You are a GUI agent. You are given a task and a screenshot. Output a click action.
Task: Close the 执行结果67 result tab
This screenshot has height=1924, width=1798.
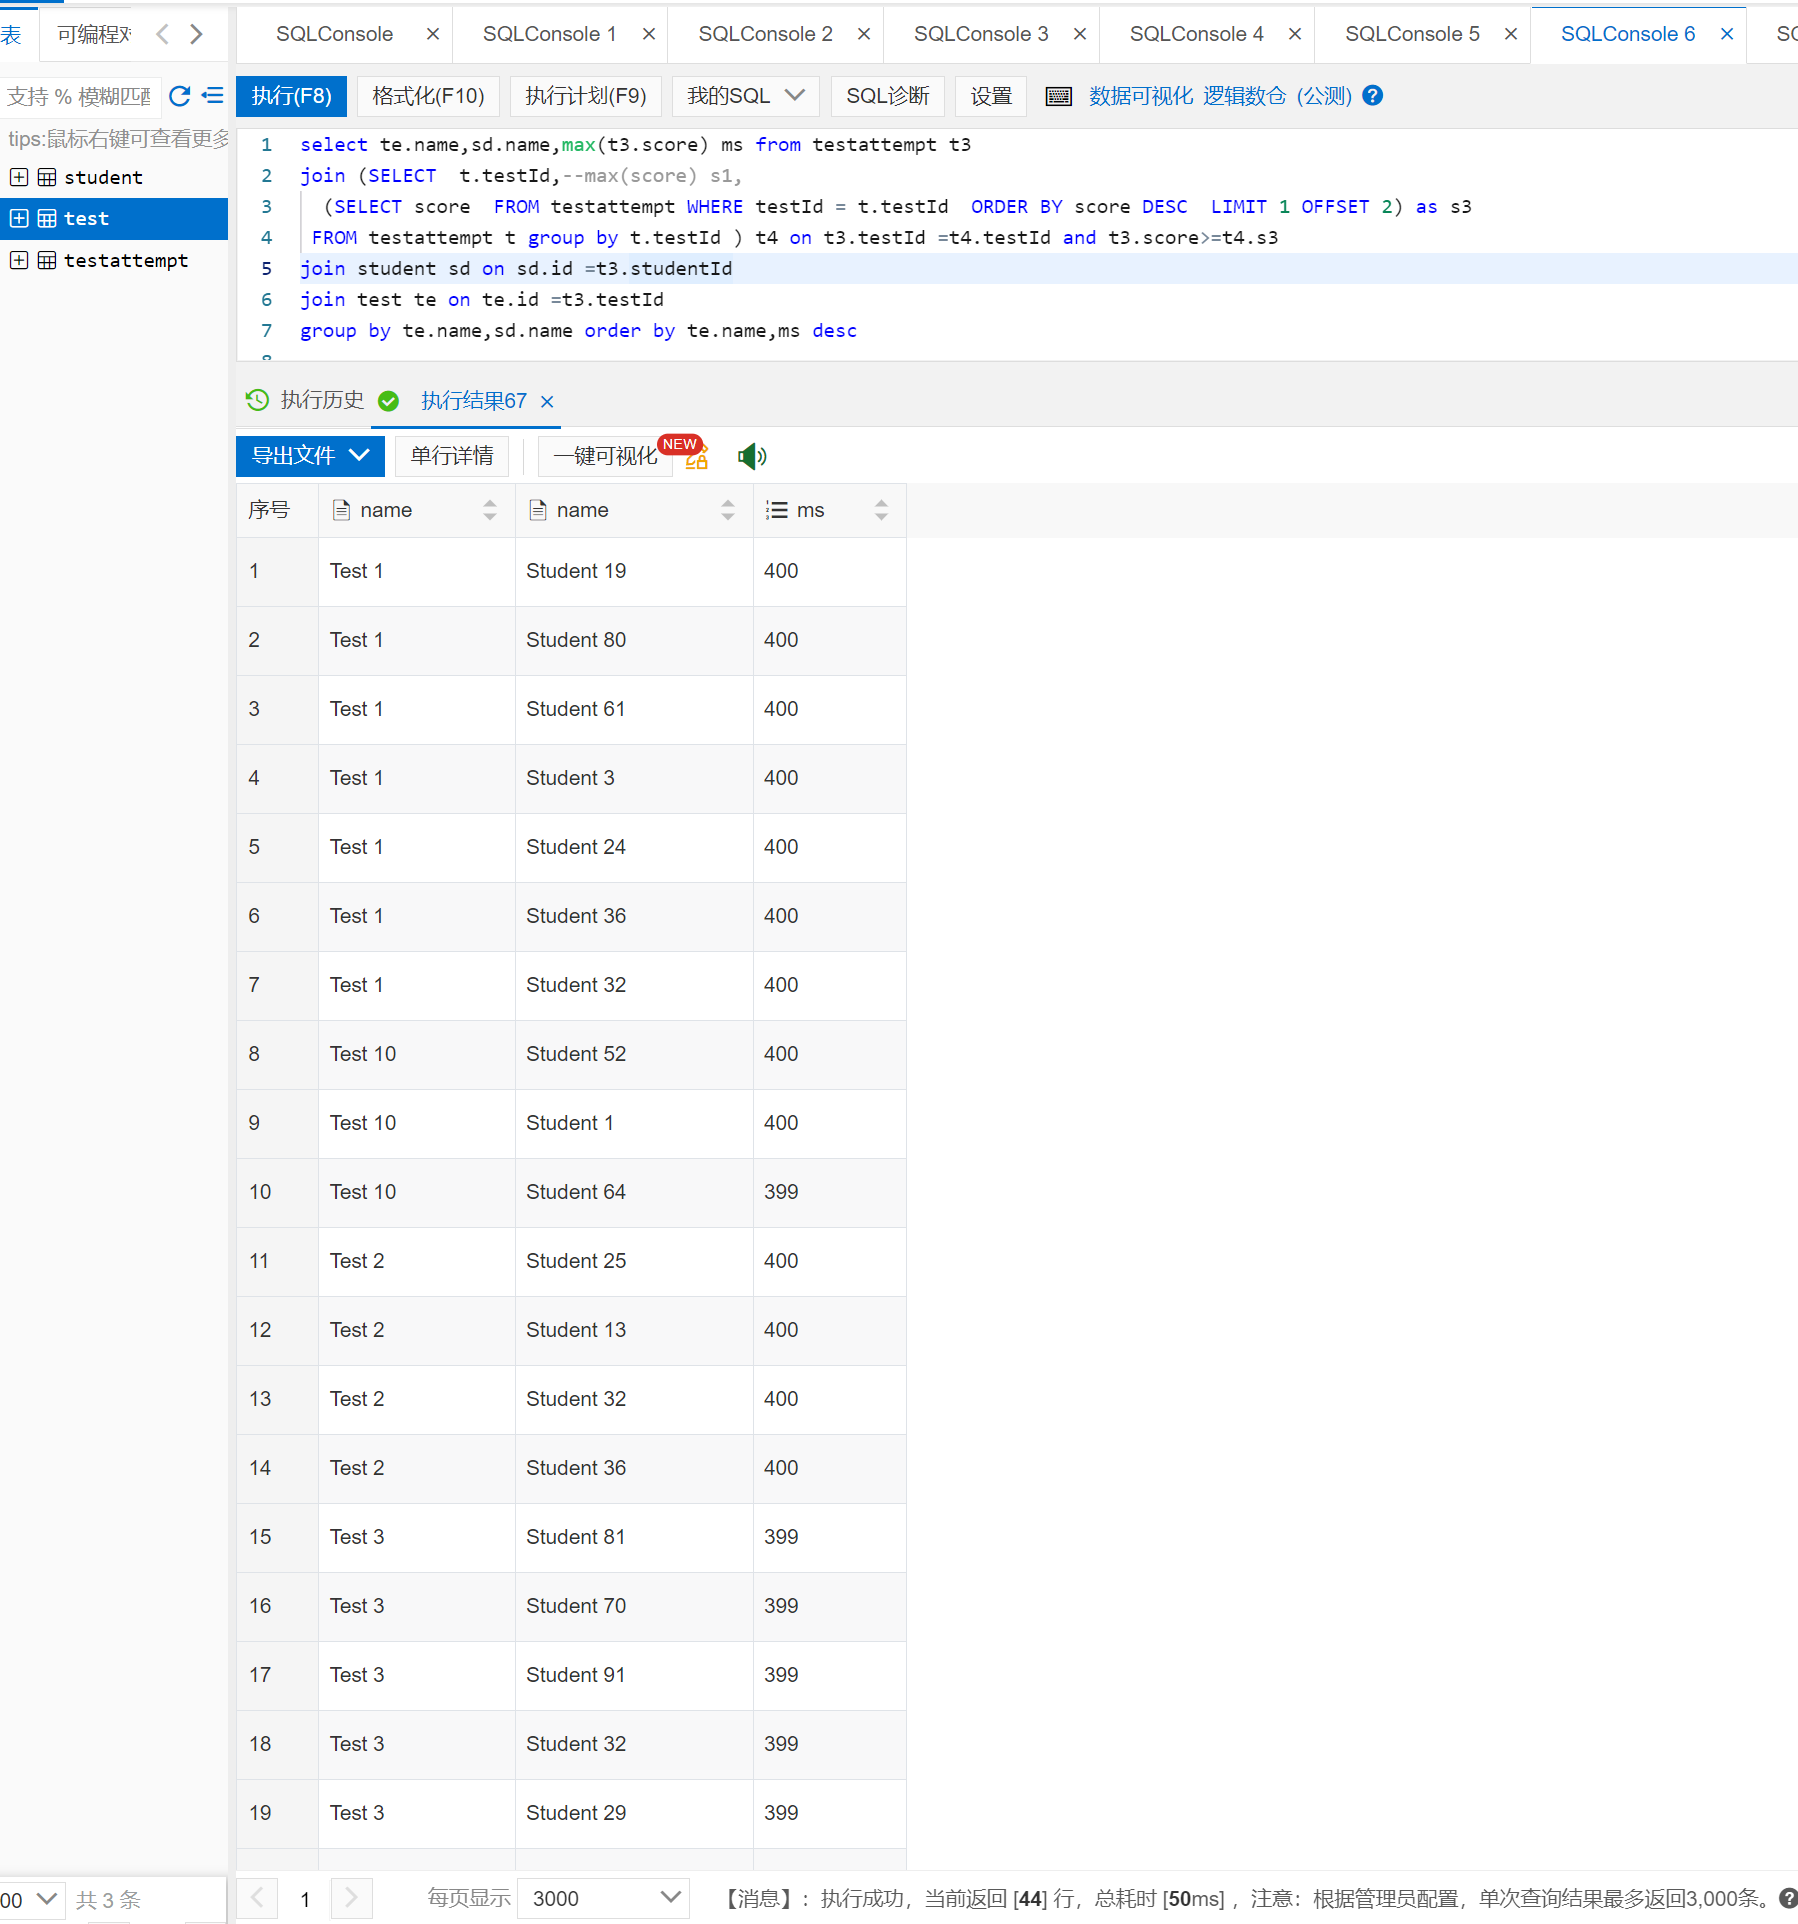coord(547,401)
